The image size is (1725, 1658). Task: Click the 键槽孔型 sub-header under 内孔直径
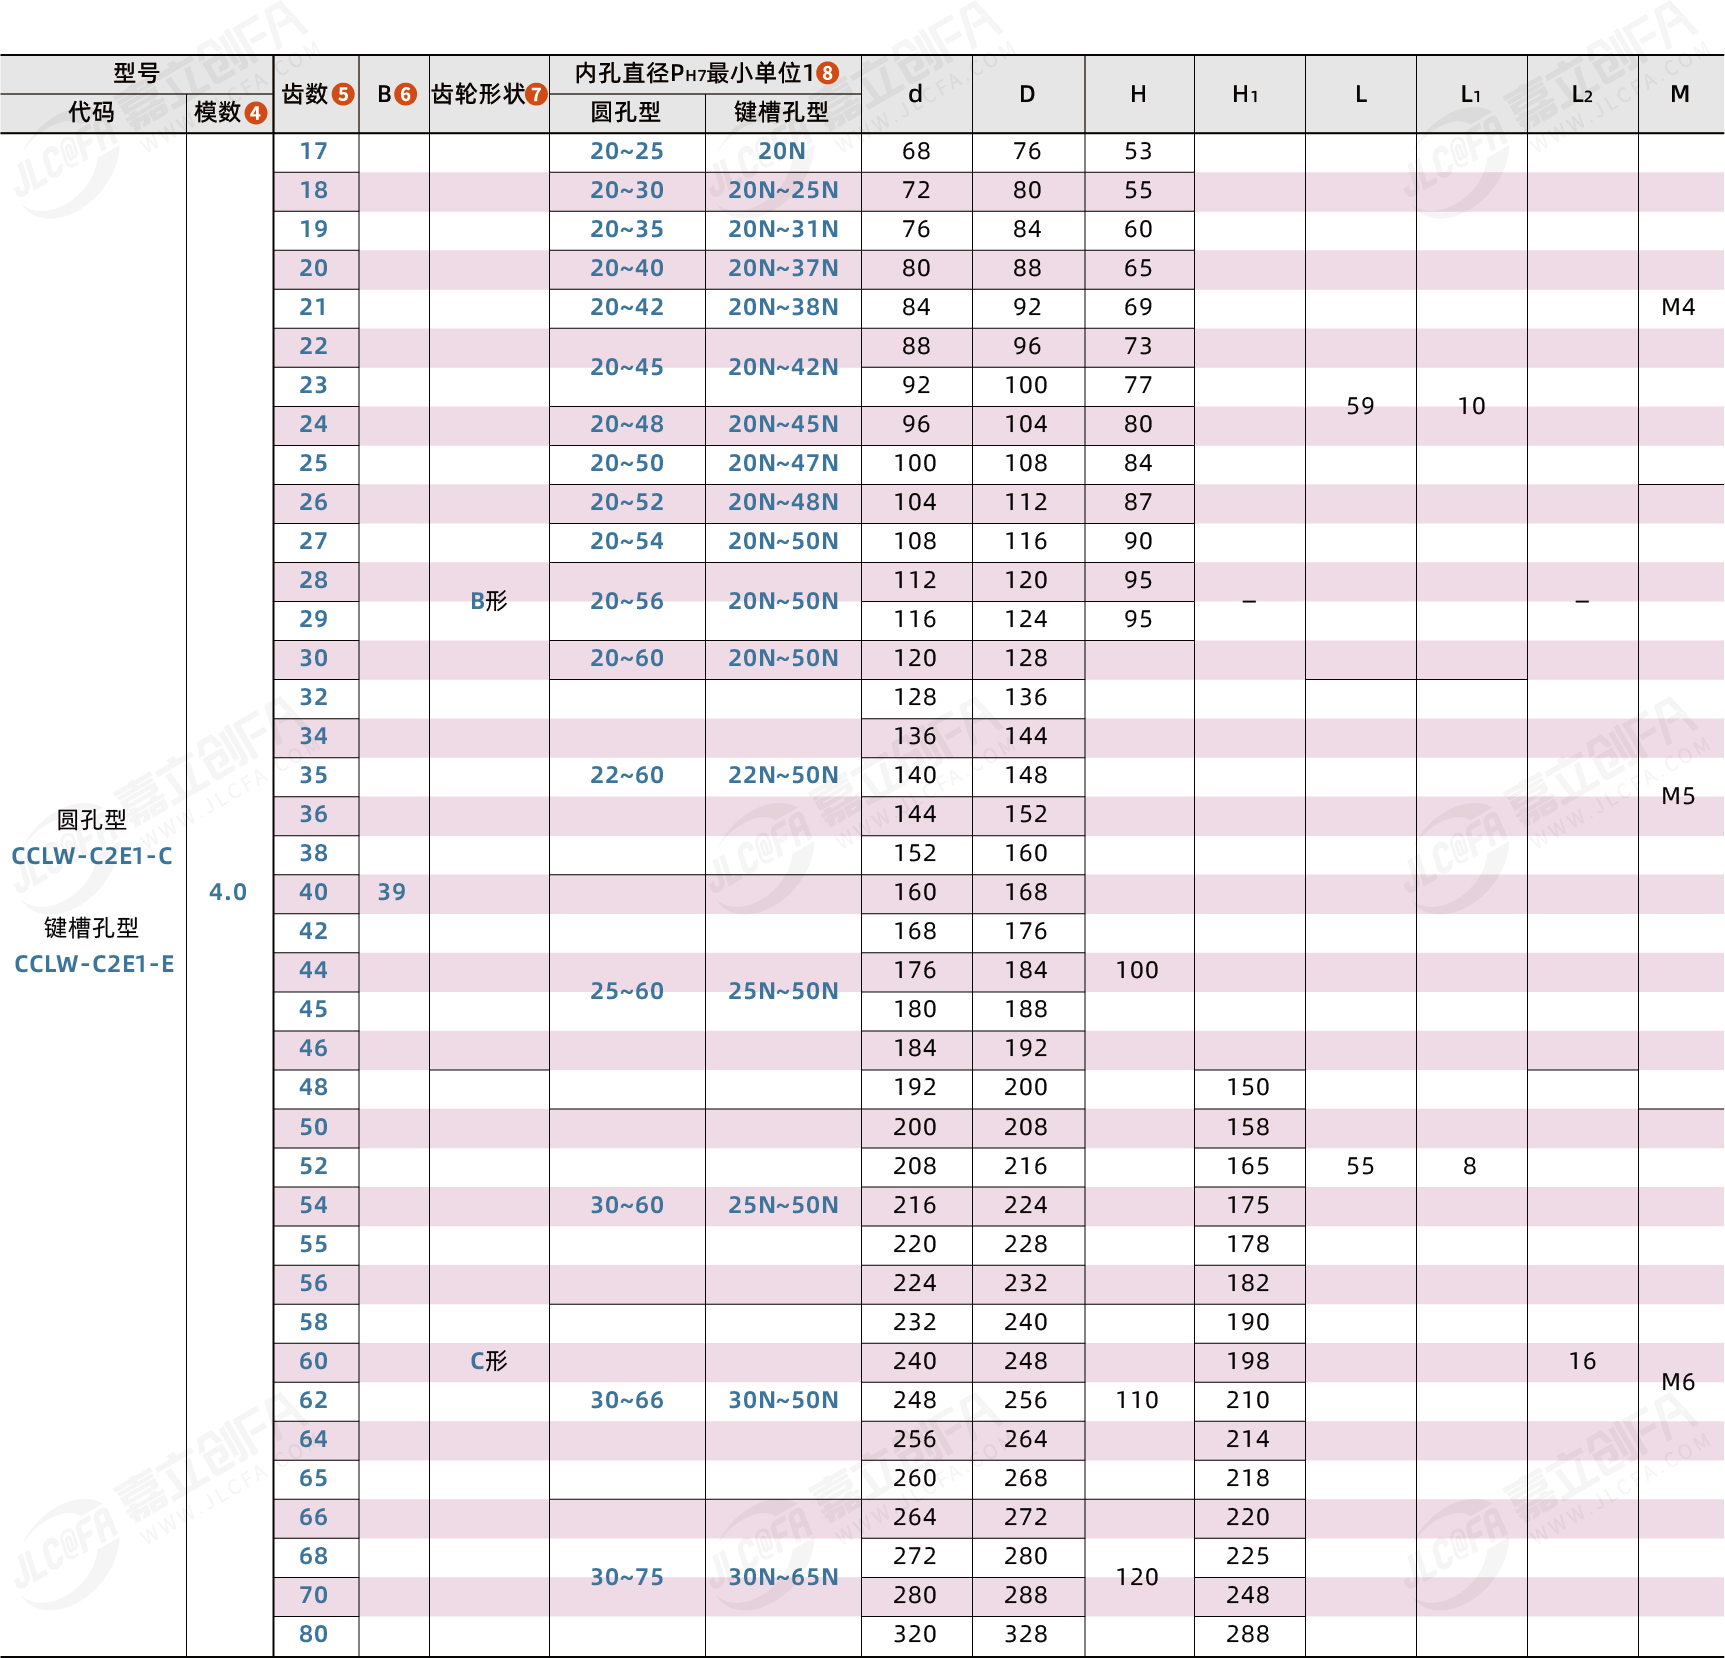point(782,113)
